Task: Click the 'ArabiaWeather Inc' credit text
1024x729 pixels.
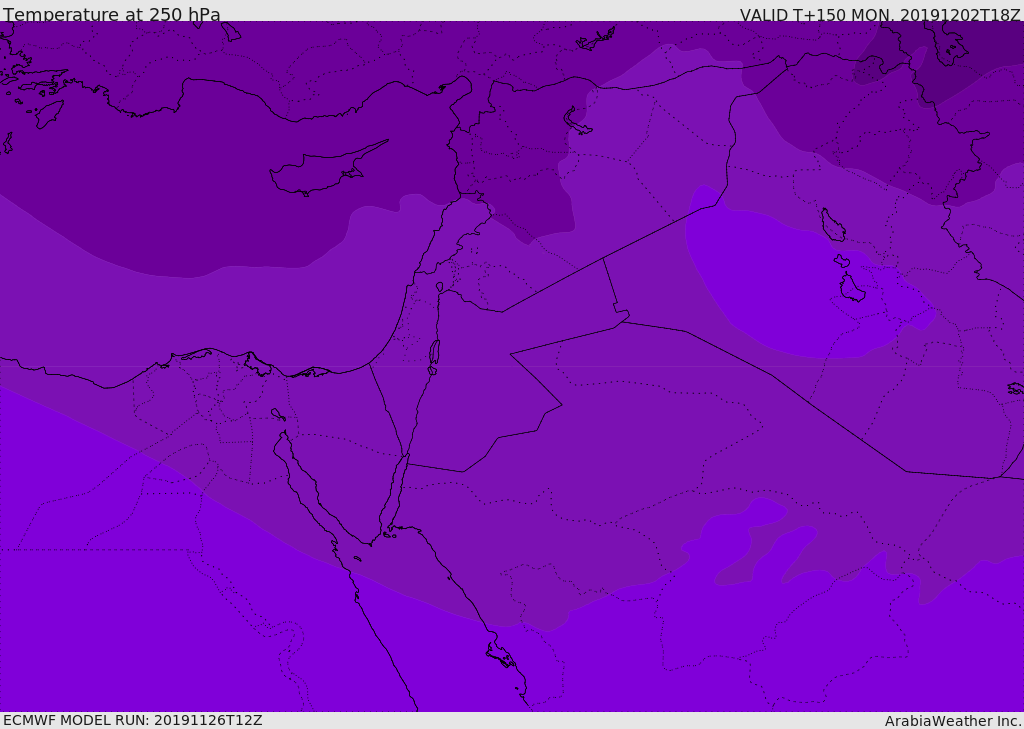Action: tap(952, 721)
